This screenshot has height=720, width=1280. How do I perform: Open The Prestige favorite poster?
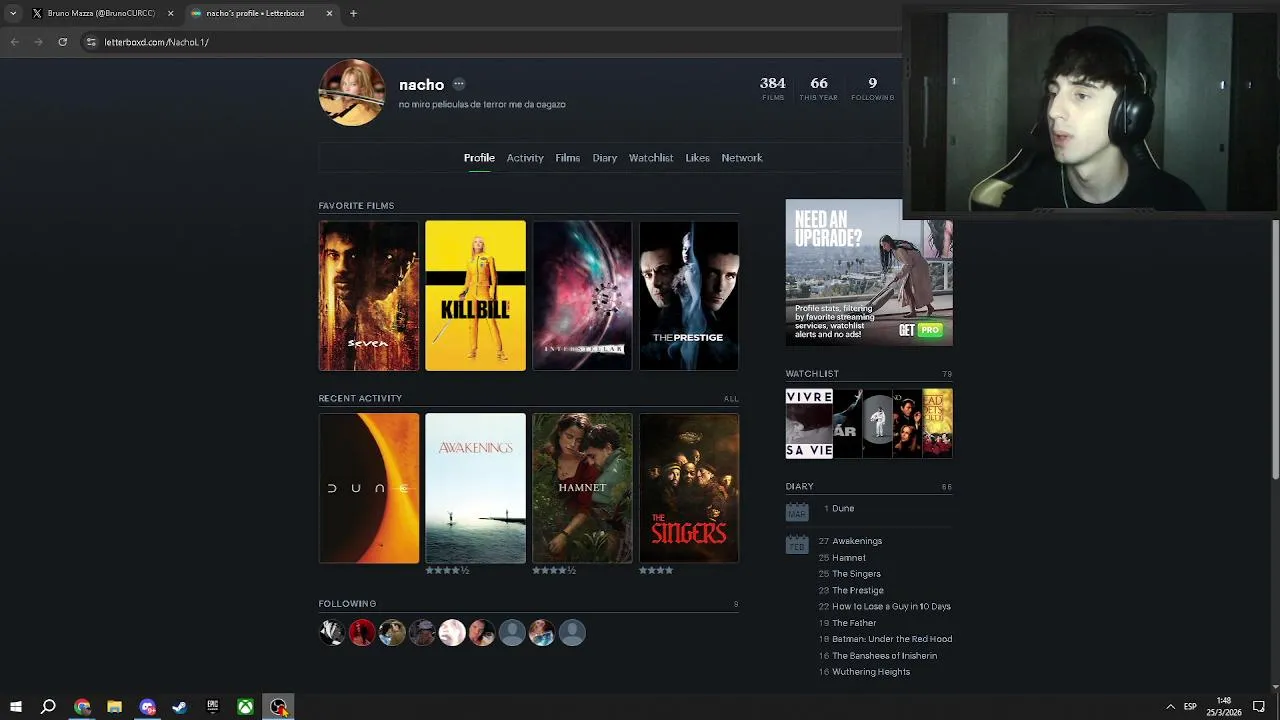tap(689, 296)
